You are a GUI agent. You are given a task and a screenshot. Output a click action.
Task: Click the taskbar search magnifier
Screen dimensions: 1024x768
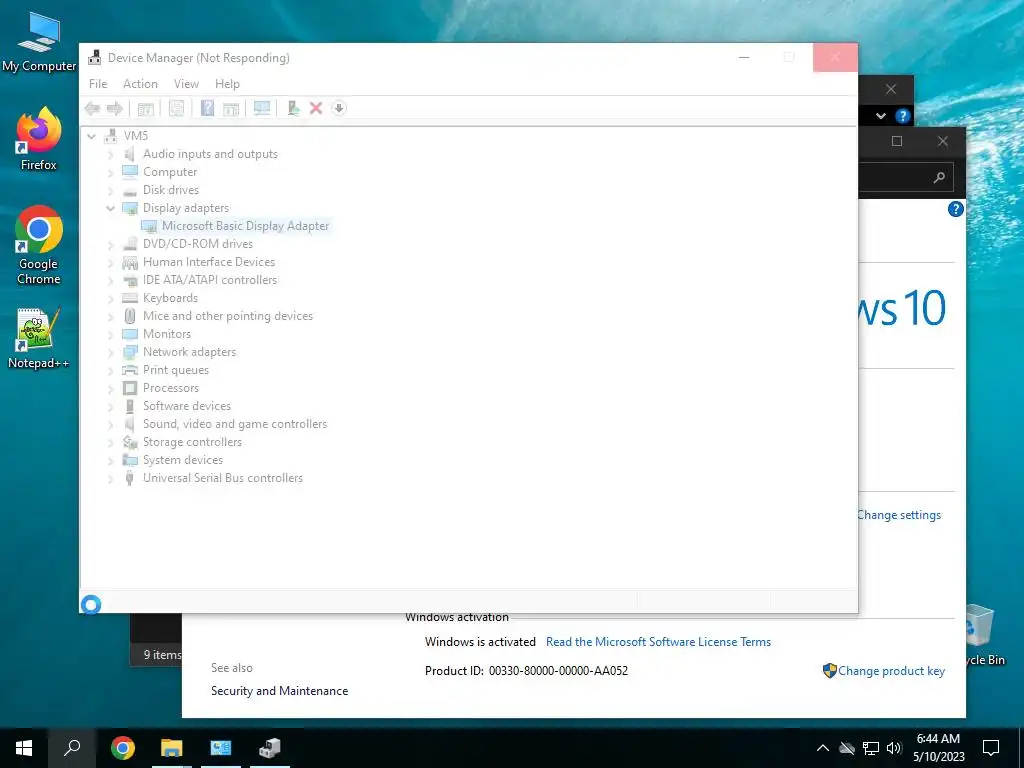(x=72, y=748)
